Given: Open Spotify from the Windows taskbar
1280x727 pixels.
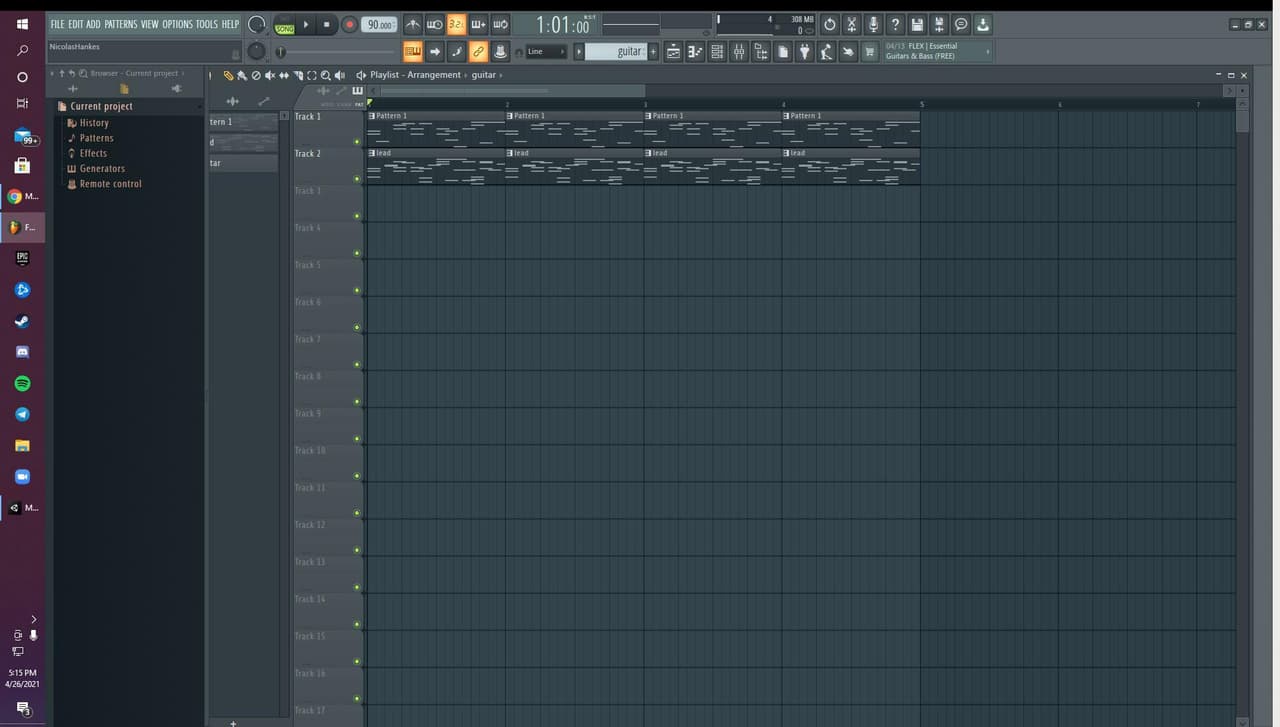Looking at the screenshot, I should point(22,384).
